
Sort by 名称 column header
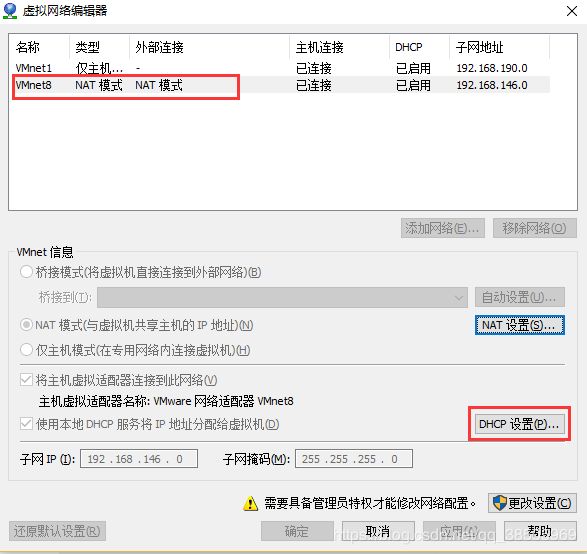coord(39,47)
